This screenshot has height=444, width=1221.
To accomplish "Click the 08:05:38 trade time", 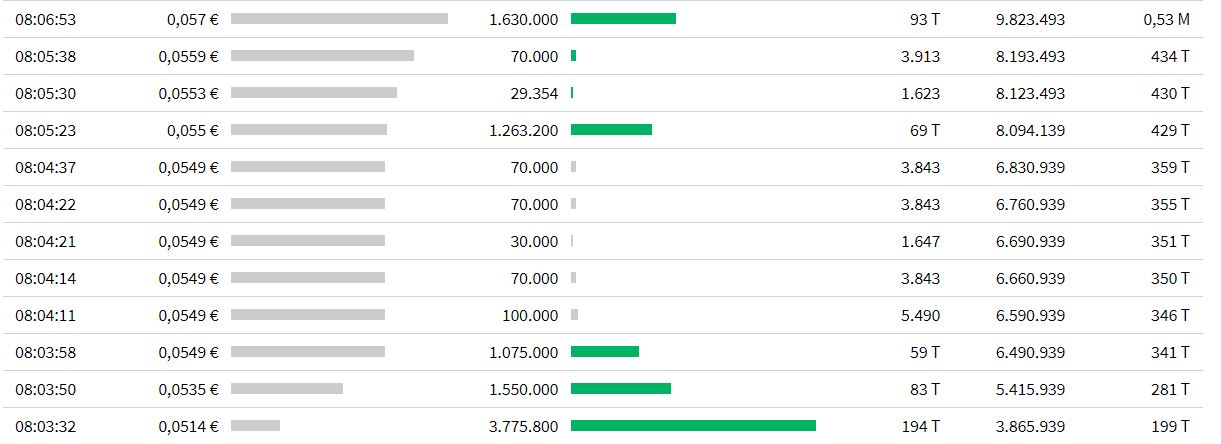I will (x=45, y=57).
